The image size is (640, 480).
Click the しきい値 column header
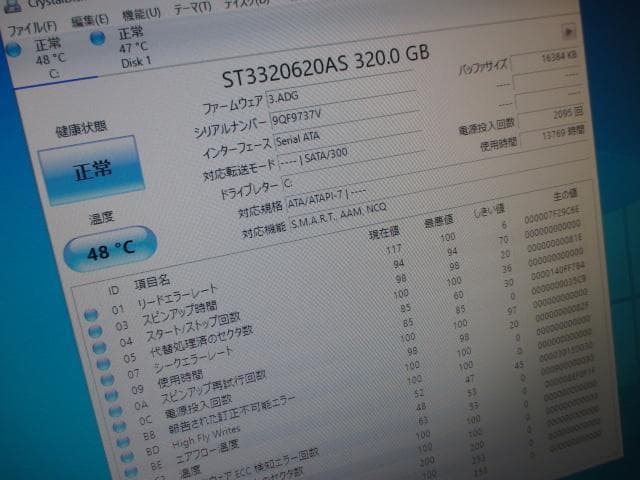(489, 211)
